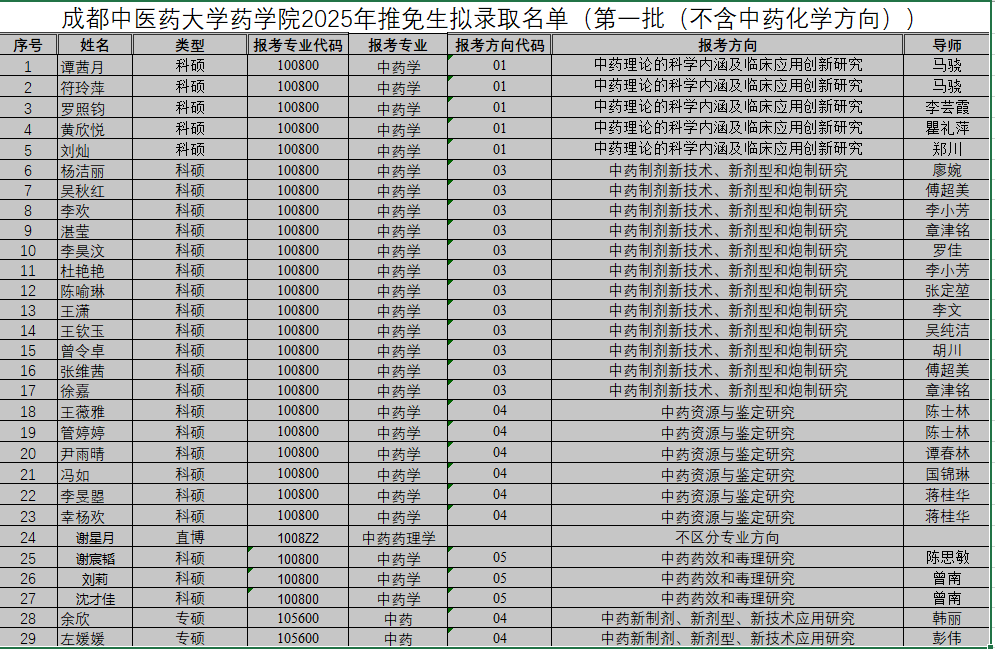Select the name cell 陈喻琳

pos(95,290)
